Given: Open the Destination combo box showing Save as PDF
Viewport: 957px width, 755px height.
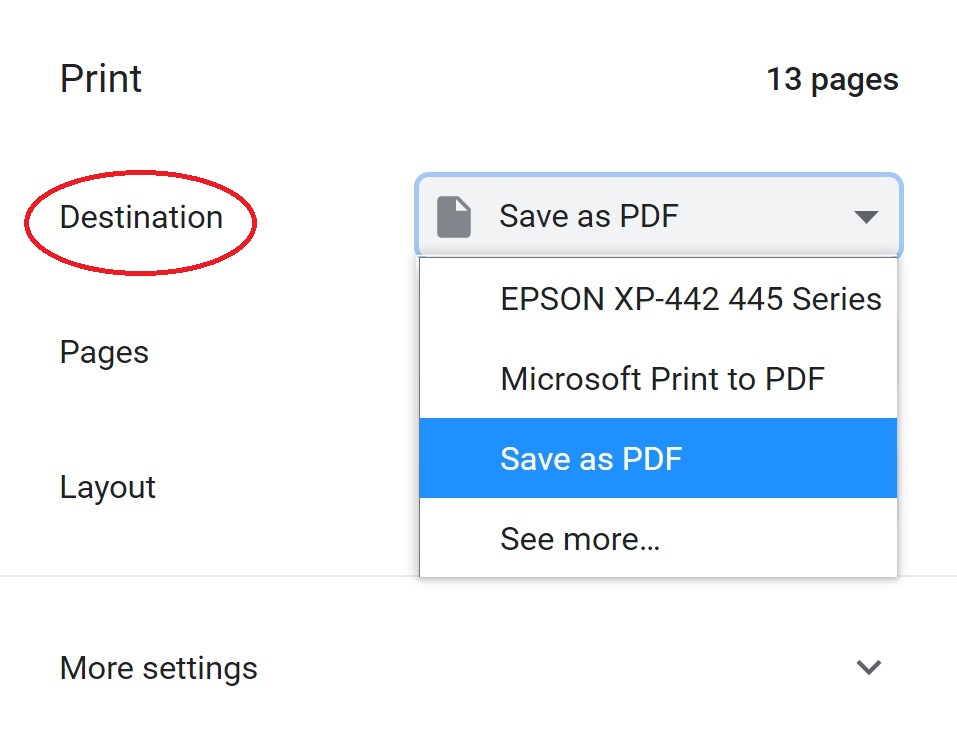Looking at the screenshot, I should point(659,215).
